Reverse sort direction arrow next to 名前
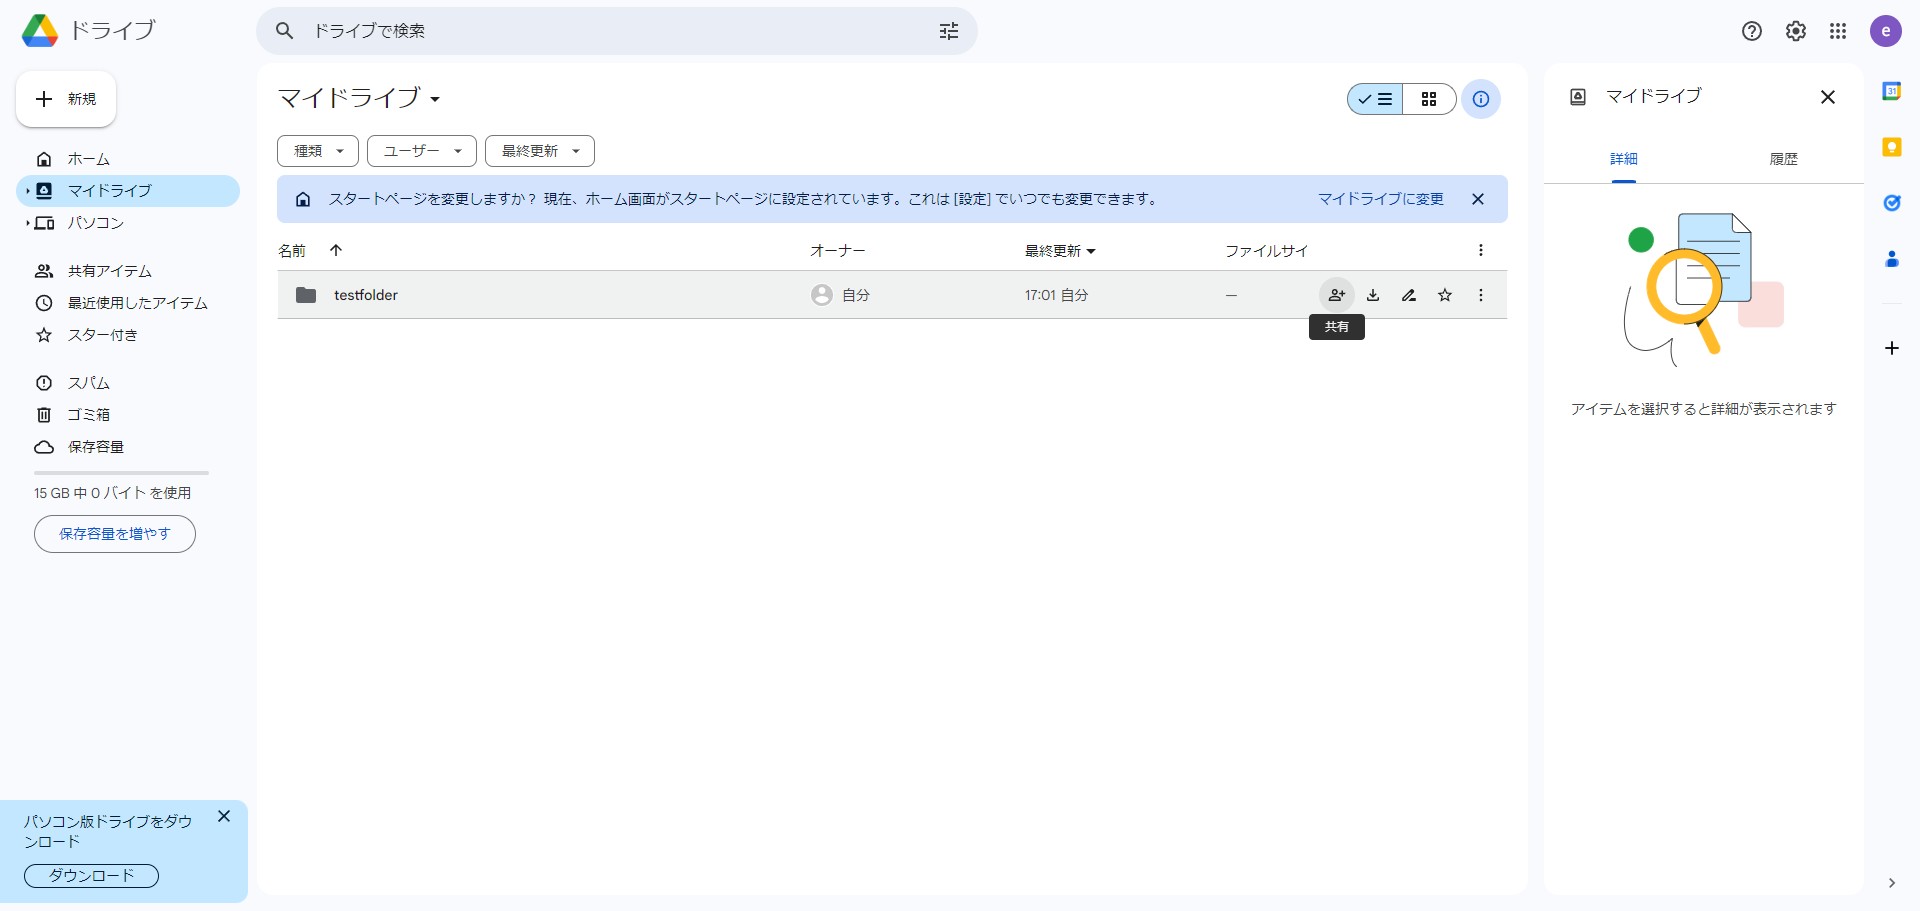1920x911 pixels. coord(336,251)
